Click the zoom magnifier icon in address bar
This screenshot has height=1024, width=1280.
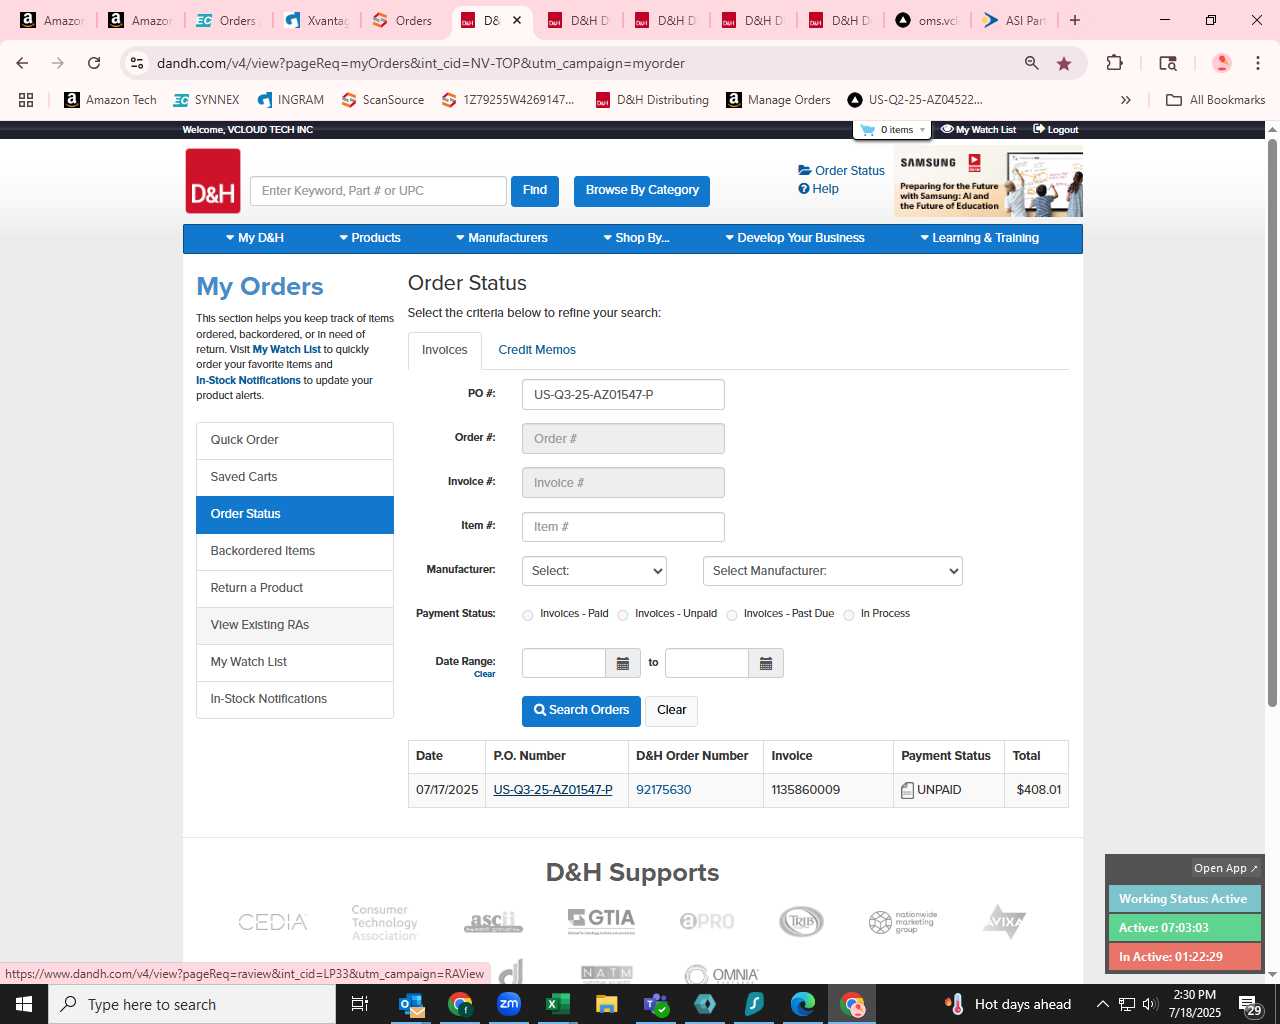[x=1031, y=63]
